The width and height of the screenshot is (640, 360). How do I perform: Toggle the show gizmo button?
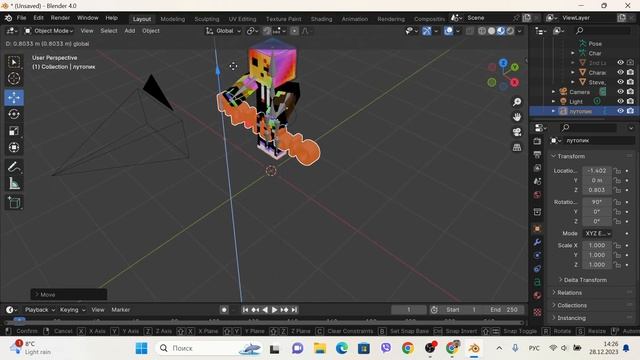coord(427,31)
